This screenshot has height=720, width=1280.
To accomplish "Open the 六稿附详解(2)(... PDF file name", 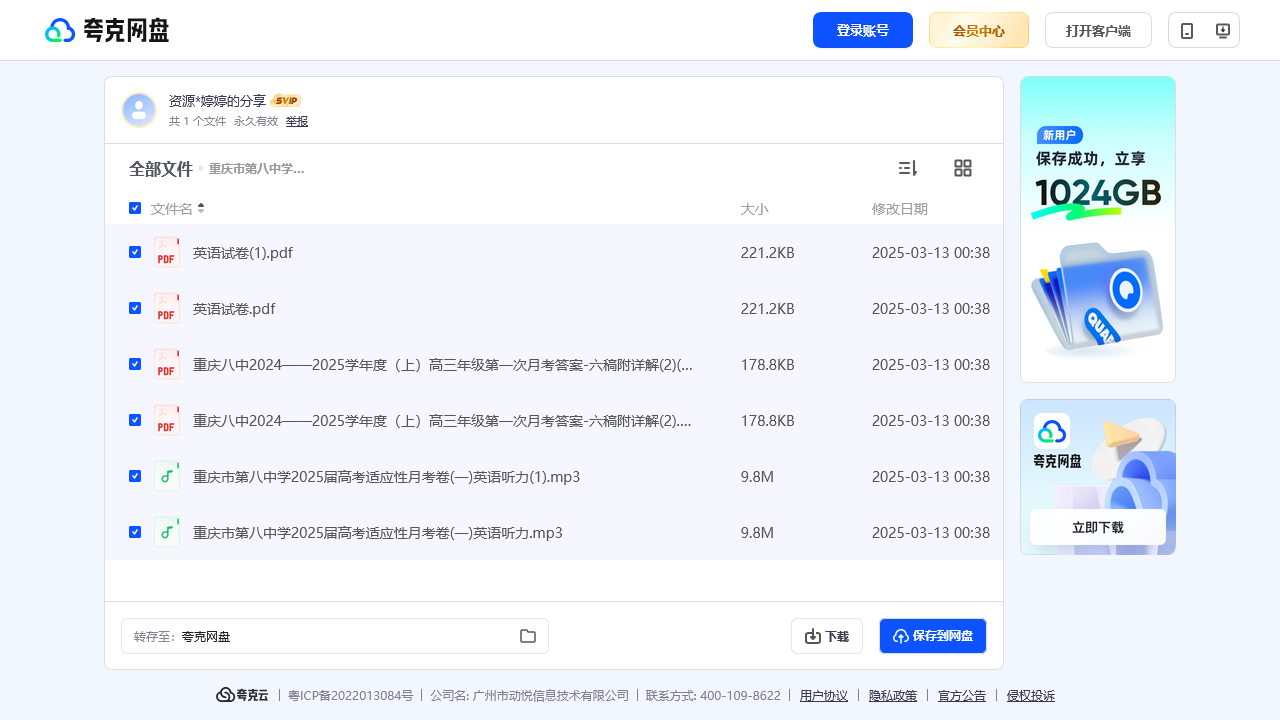I will click(443, 365).
